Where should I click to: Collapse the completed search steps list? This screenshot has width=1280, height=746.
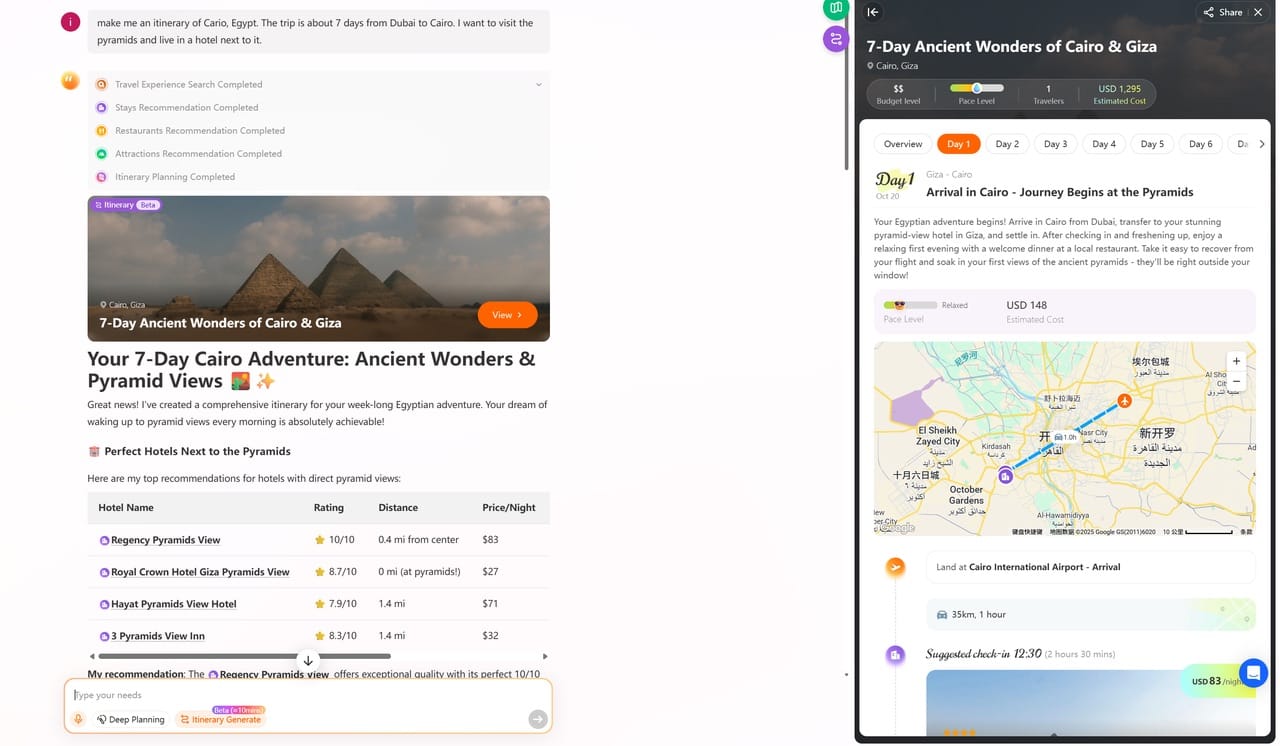tap(538, 85)
